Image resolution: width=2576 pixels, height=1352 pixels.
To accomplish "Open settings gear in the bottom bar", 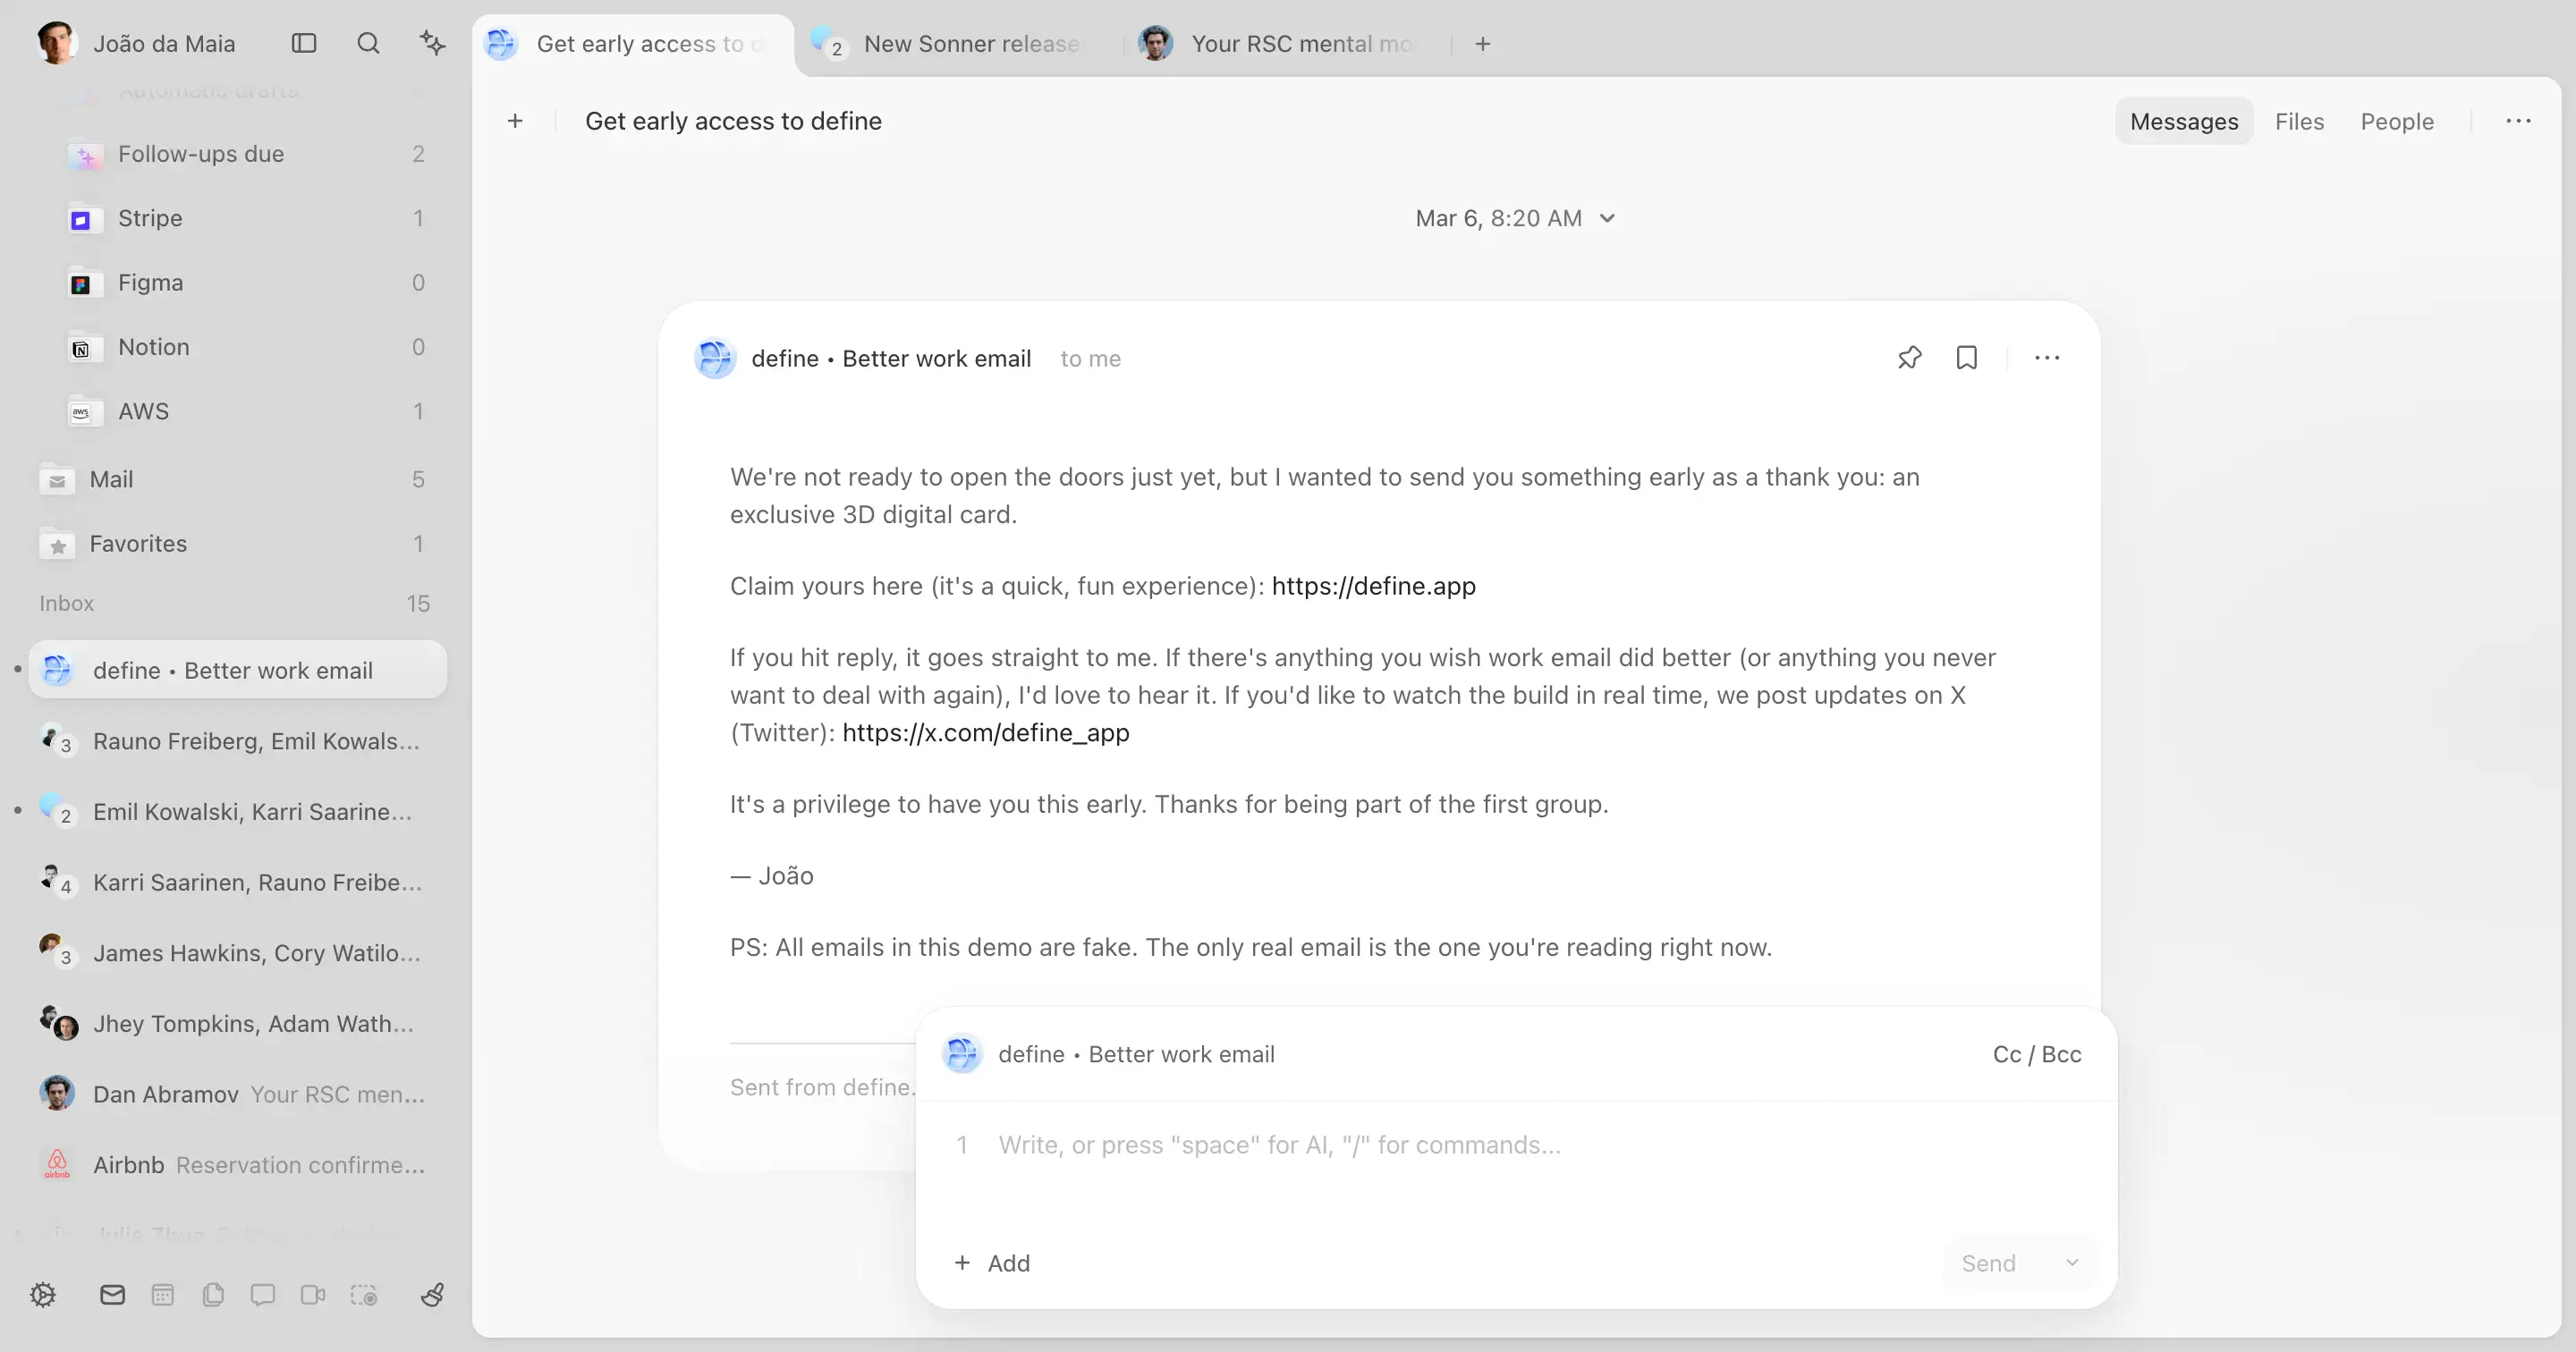I will tap(43, 1295).
